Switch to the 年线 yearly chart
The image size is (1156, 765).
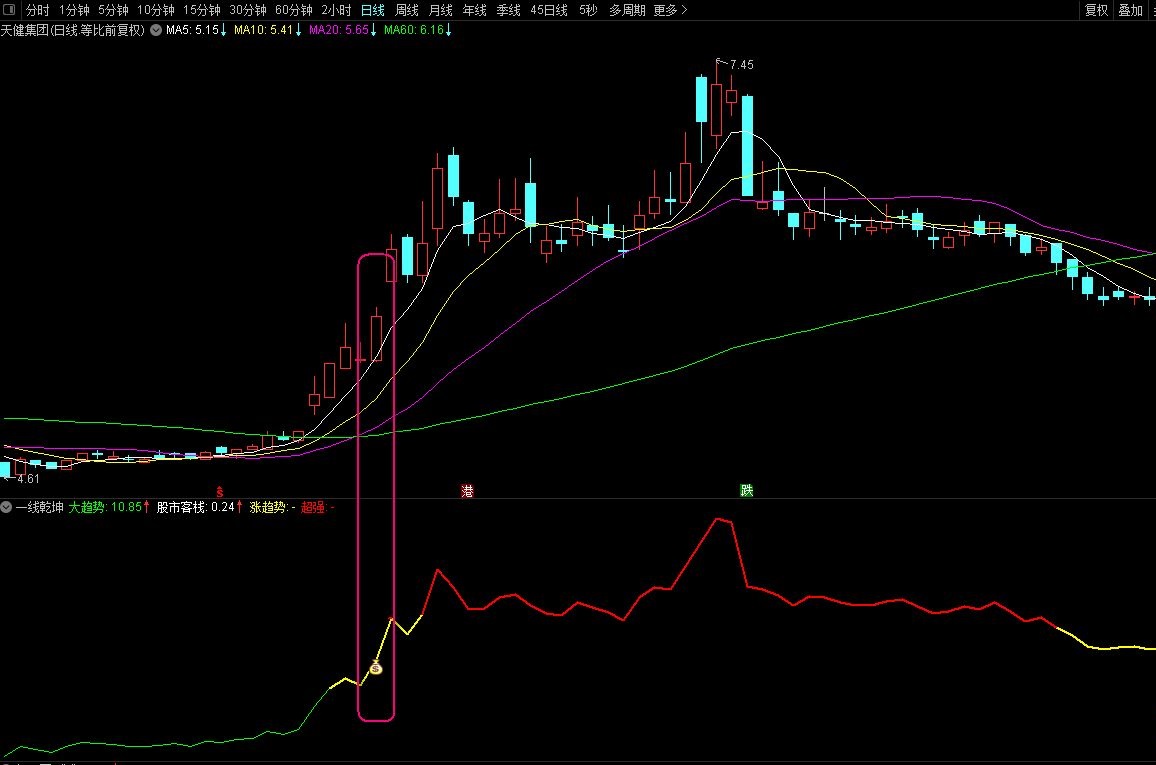click(474, 10)
